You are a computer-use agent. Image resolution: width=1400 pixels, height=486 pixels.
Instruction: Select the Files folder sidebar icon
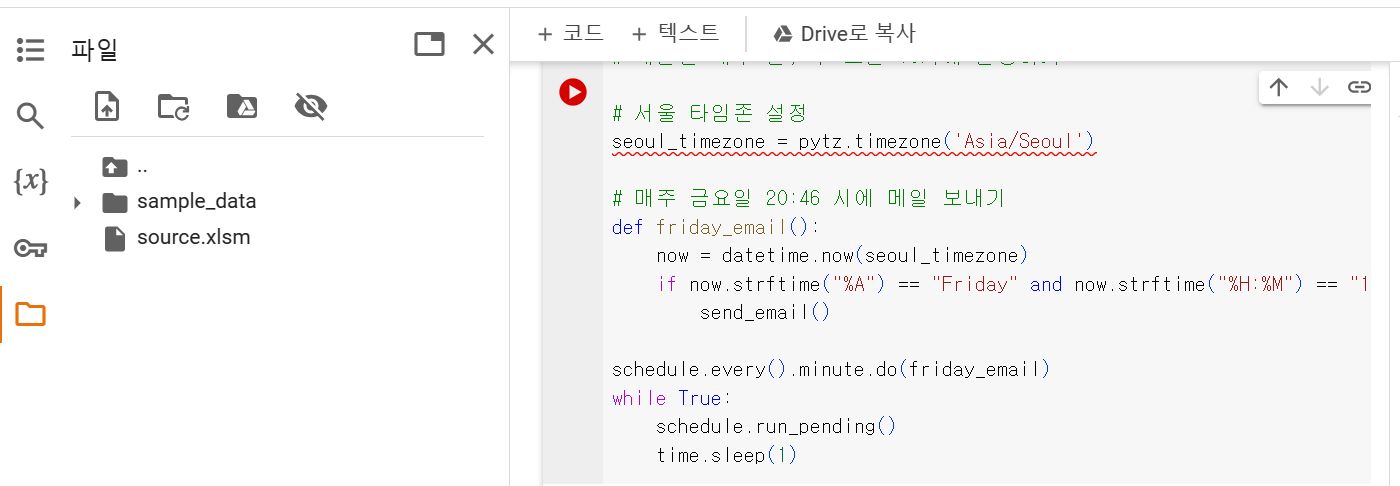tap(31, 315)
